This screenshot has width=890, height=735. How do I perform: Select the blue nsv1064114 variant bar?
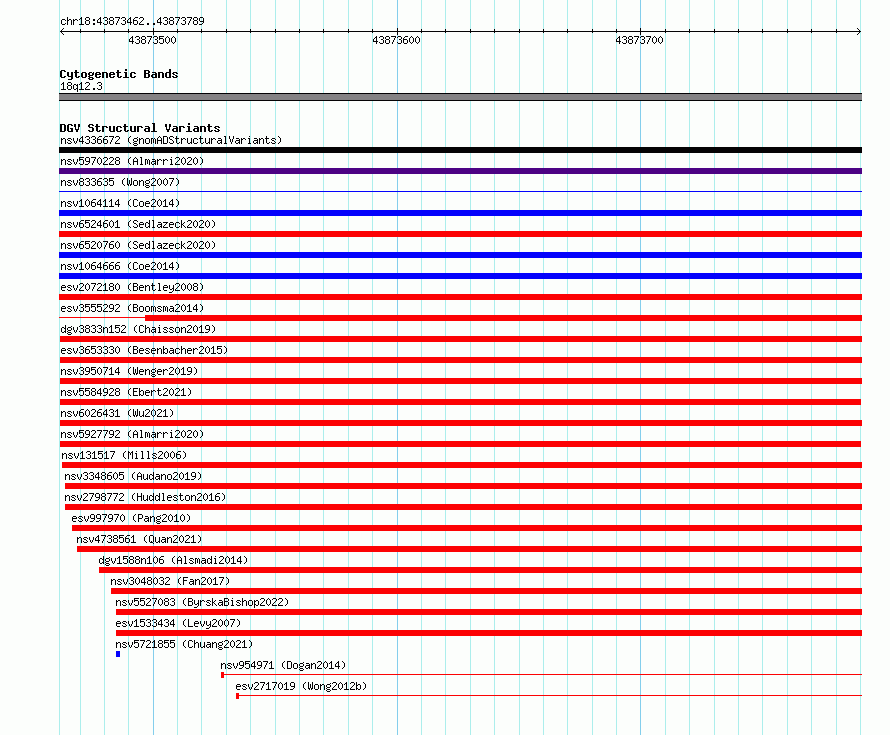[460, 213]
